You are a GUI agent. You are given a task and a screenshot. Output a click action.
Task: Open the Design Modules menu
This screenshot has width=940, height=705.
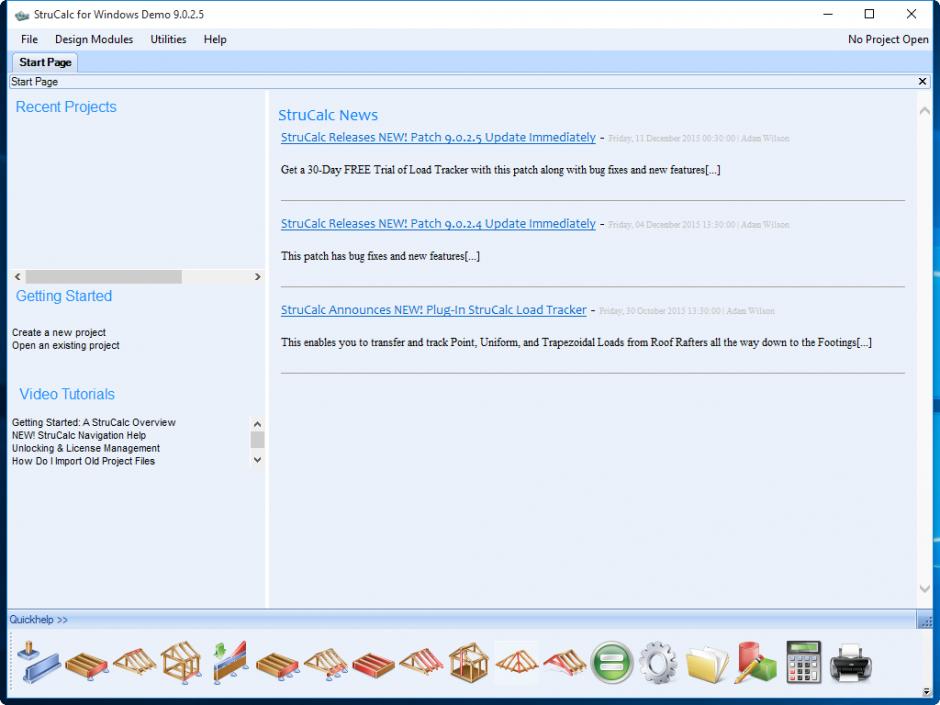(94, 40)
